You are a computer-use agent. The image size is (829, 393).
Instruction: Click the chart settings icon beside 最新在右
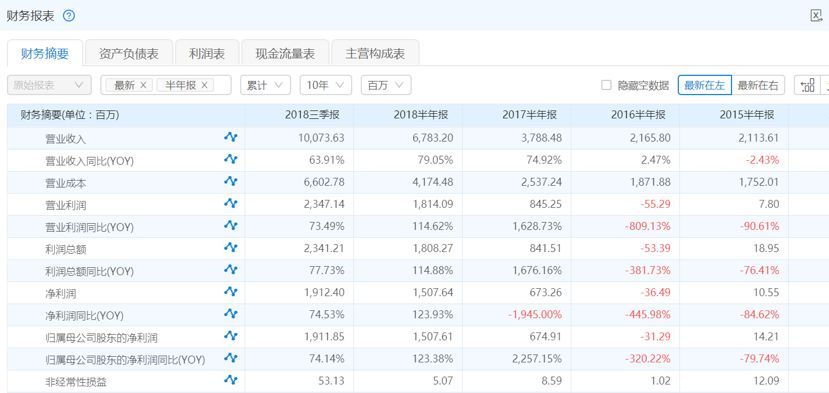807,85
